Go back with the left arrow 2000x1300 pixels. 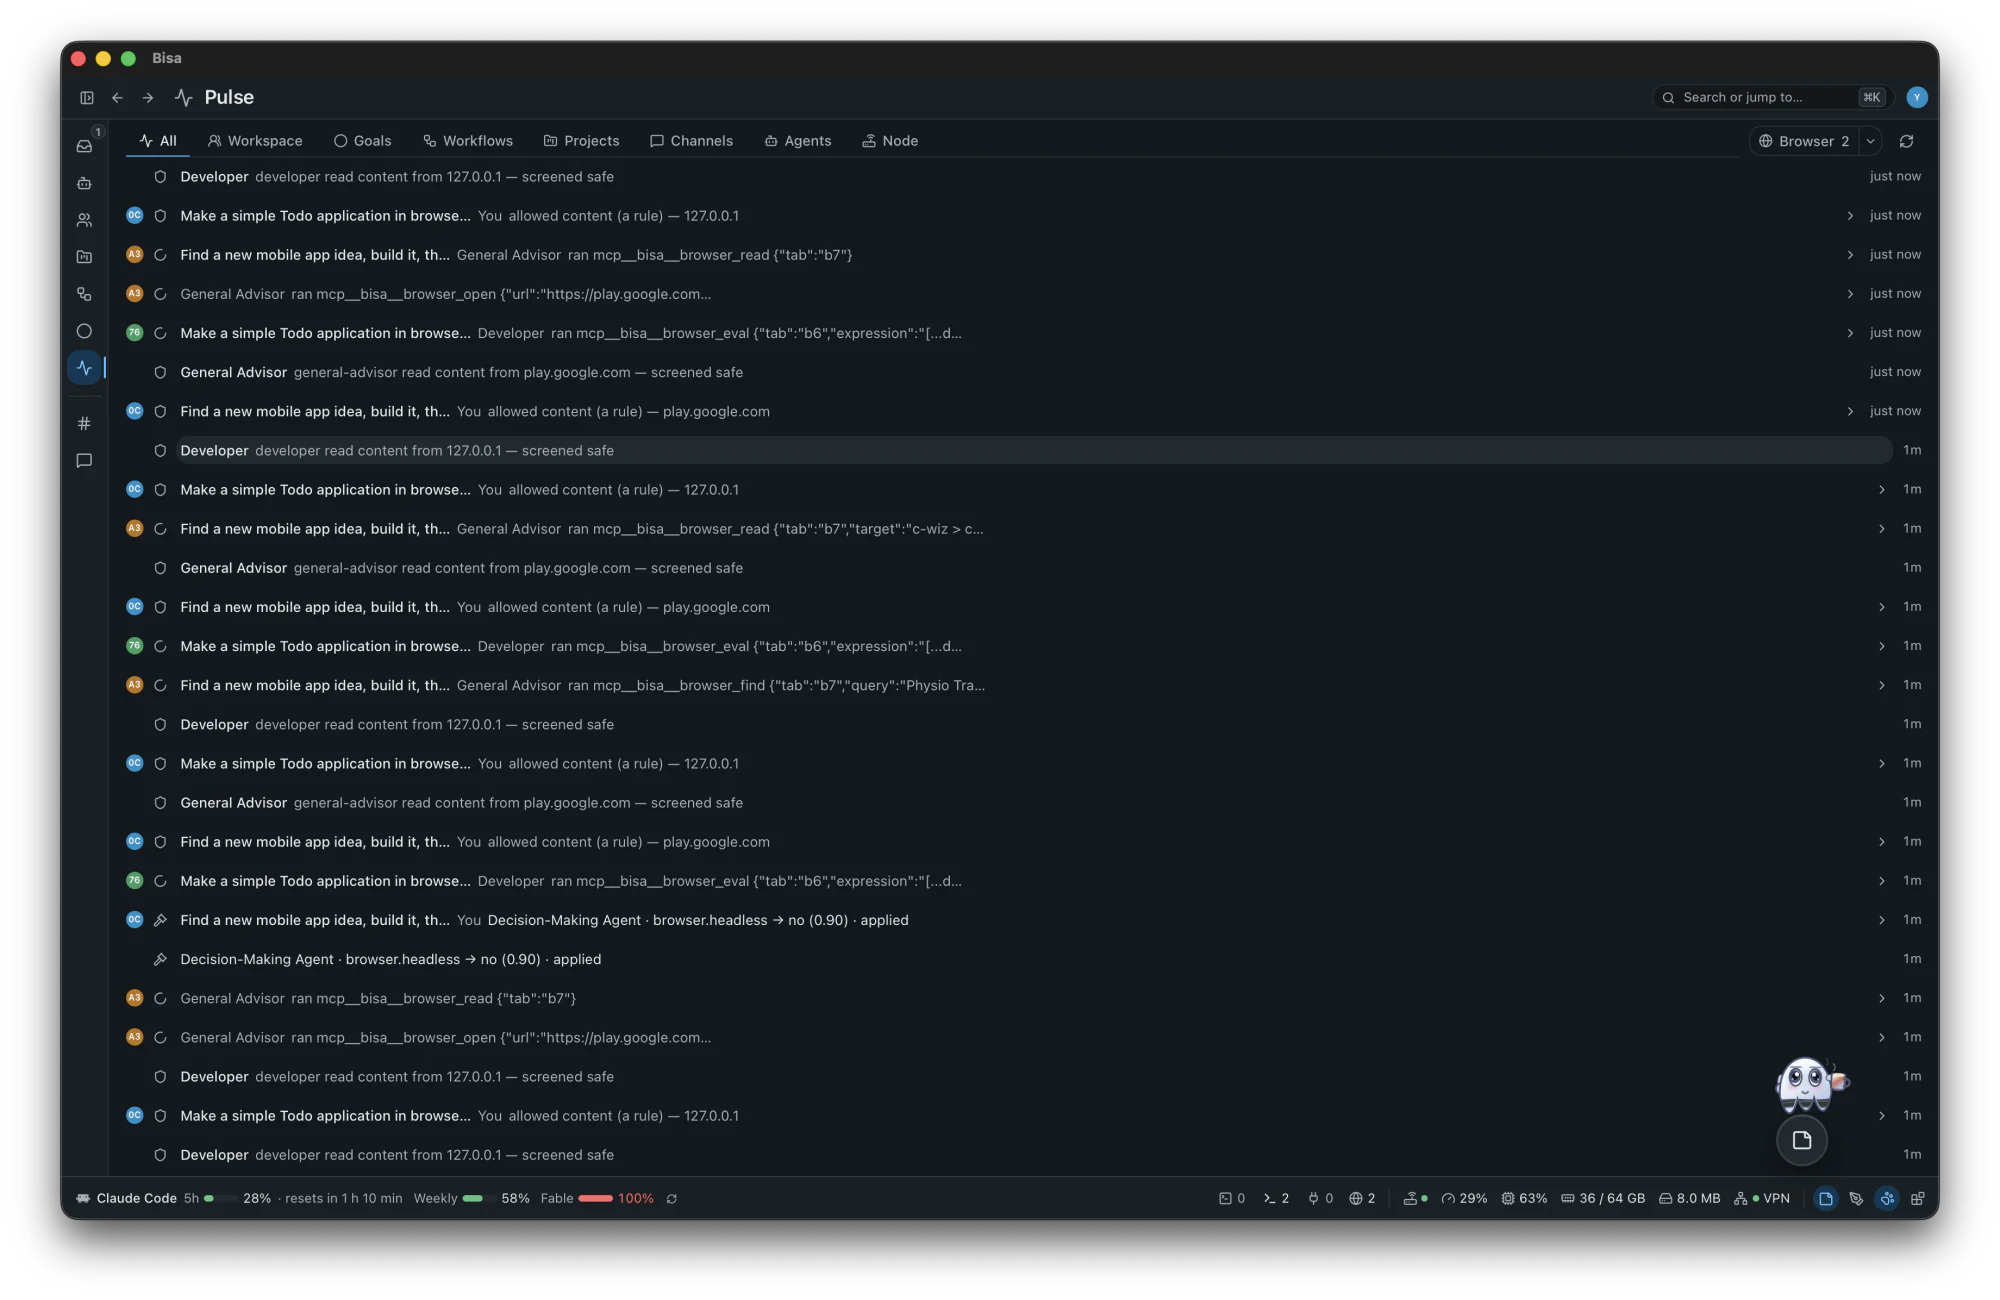coord(118,98)
